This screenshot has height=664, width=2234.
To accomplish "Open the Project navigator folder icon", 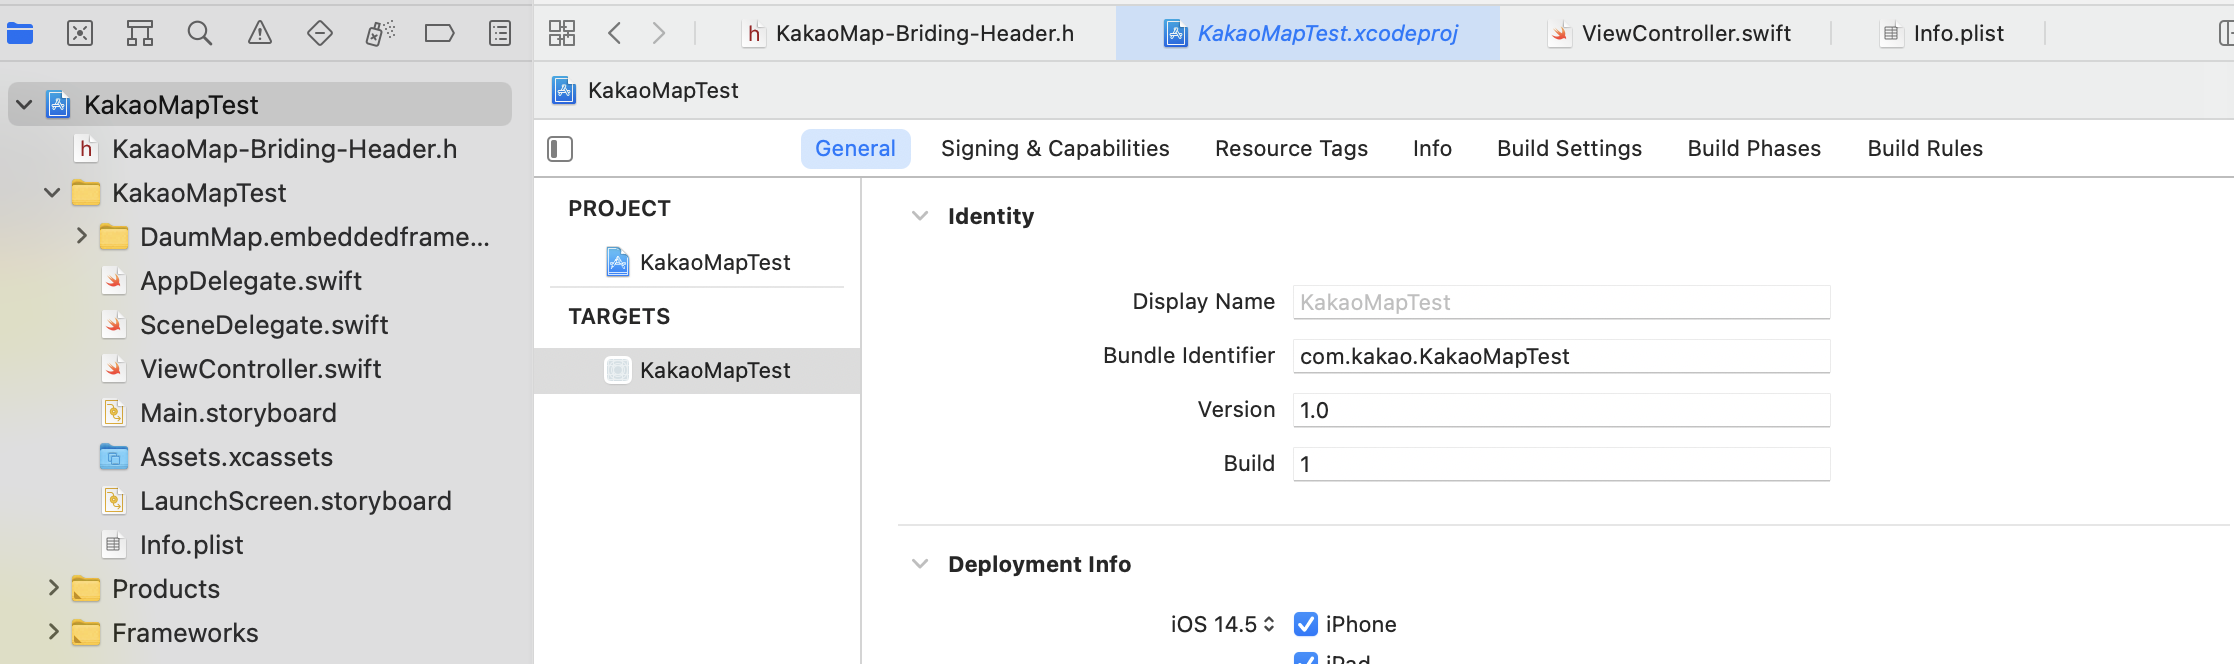I will pyautogui.click(x=20, y=34).
